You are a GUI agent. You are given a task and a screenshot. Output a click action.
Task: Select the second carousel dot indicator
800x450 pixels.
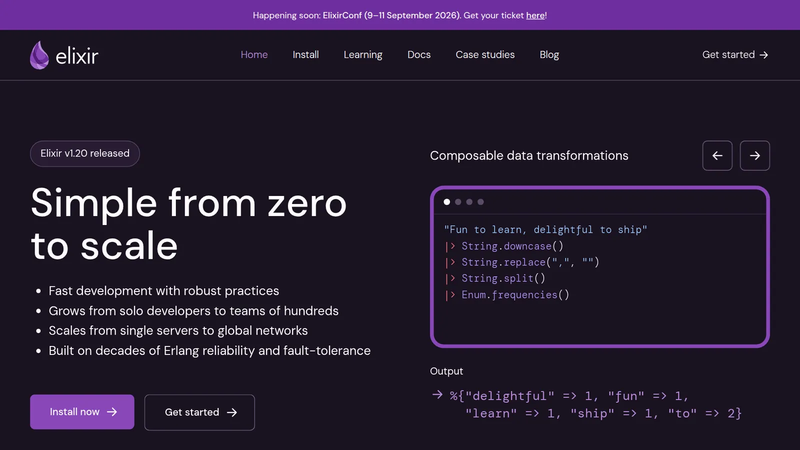click(458, 202)
